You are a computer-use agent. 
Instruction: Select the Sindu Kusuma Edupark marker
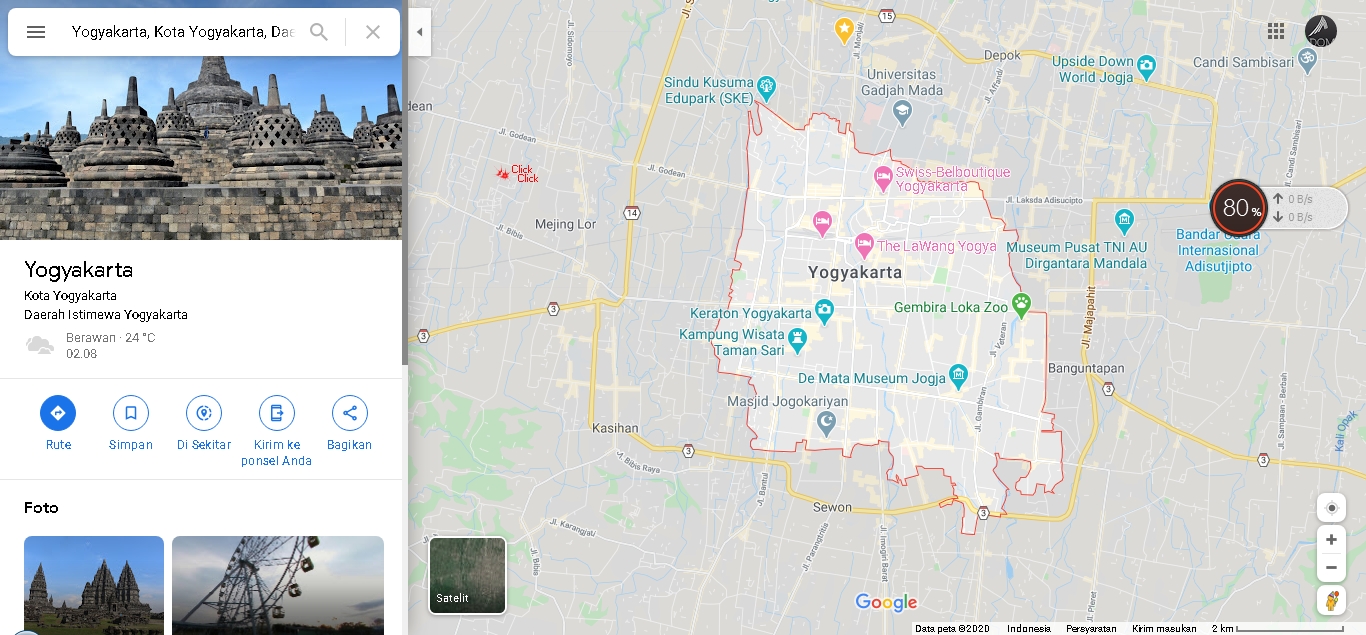click(767, 87)
